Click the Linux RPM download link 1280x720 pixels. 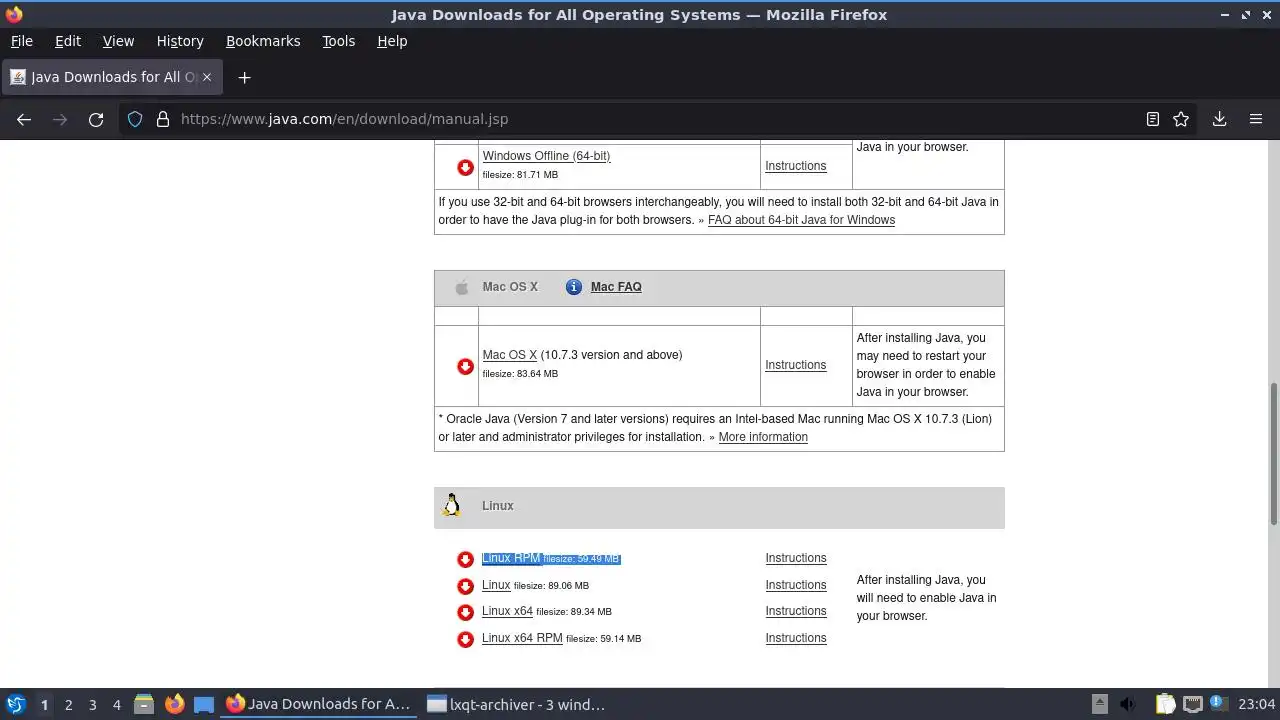click(511, 558)
